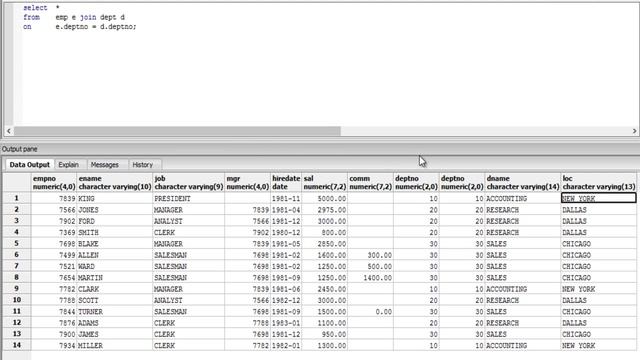The image size is (640, 360).
Task: Click the comm cell '0.00'
Action: 371,311
